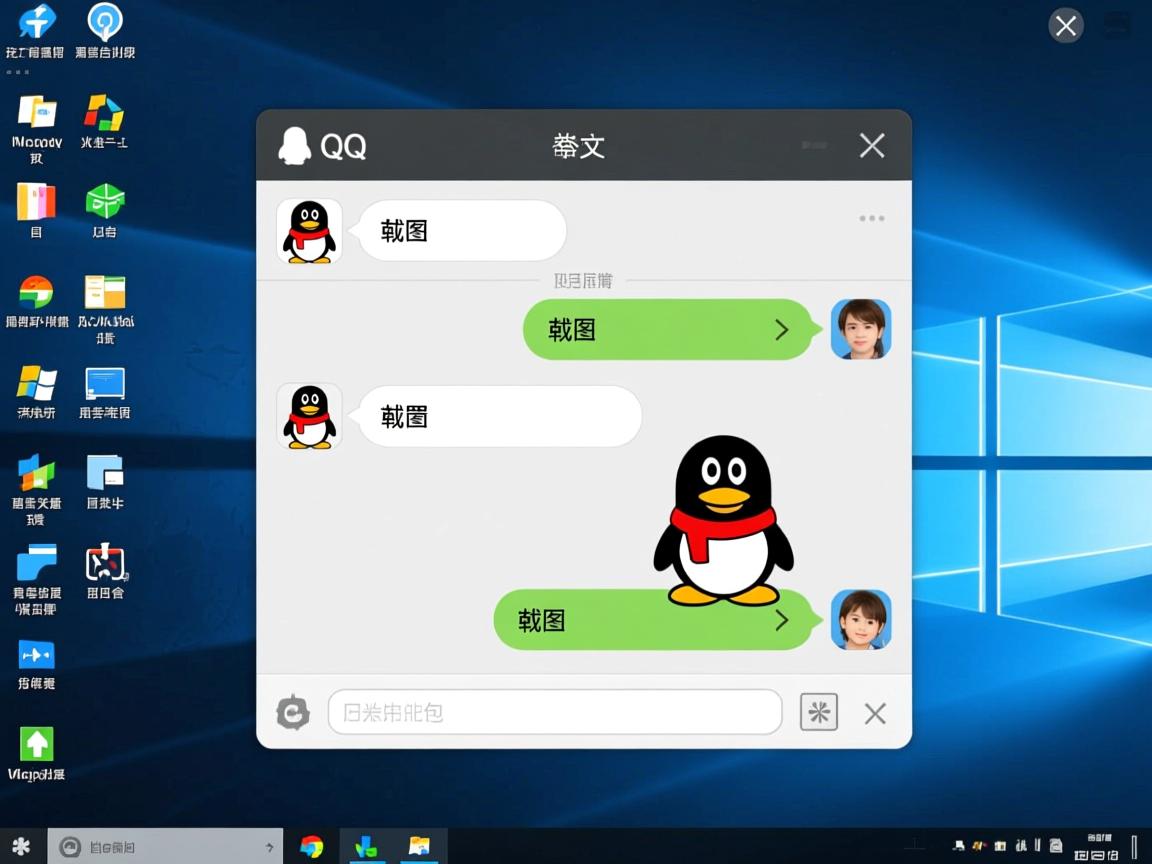
Task: Click the contact's profile photo beside the top green bubble
Action: (861, 329)
